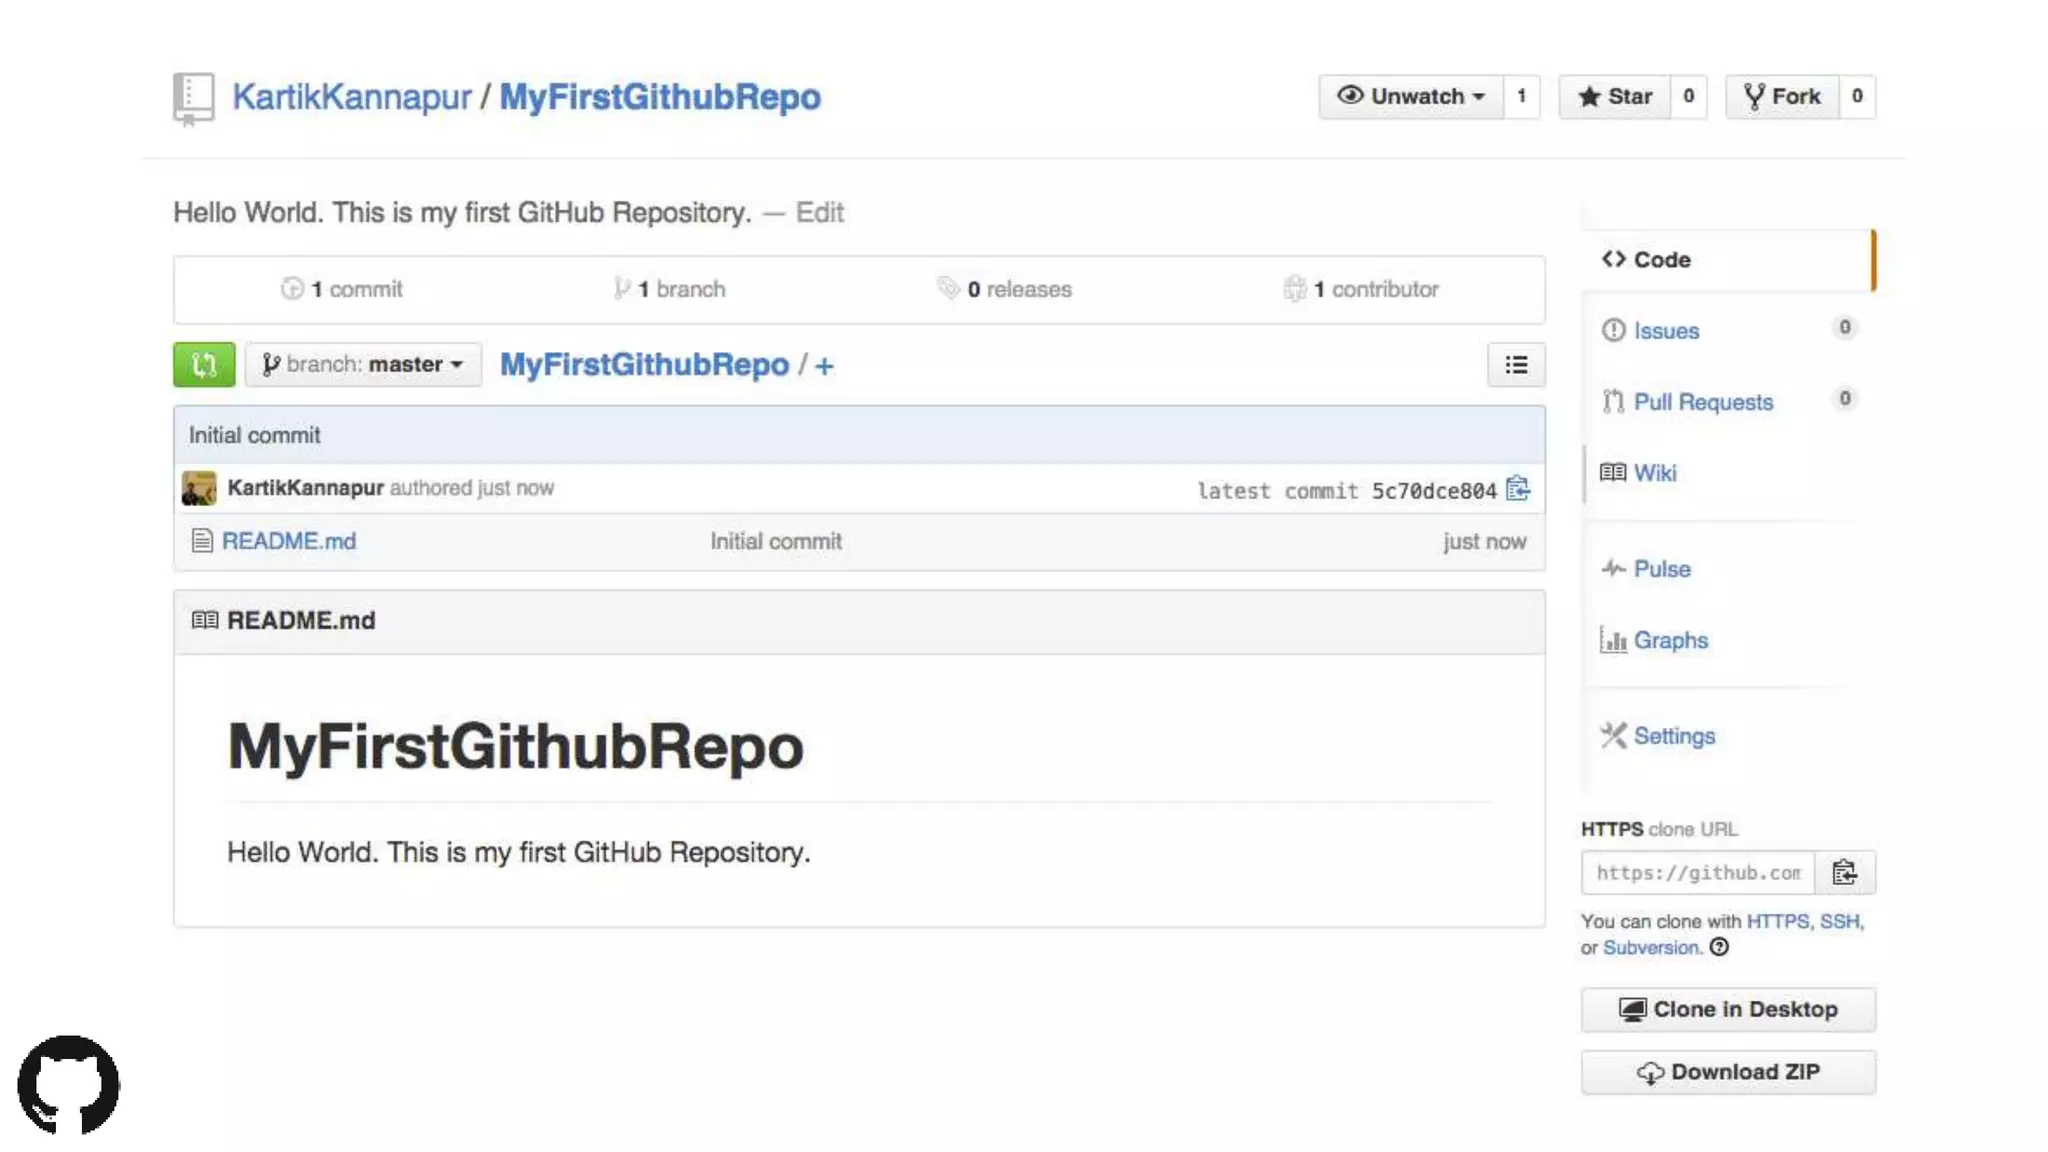Click the GitHub Octocat logo
Screen dimensions: 2048x1152
(x=68, y=1084)
